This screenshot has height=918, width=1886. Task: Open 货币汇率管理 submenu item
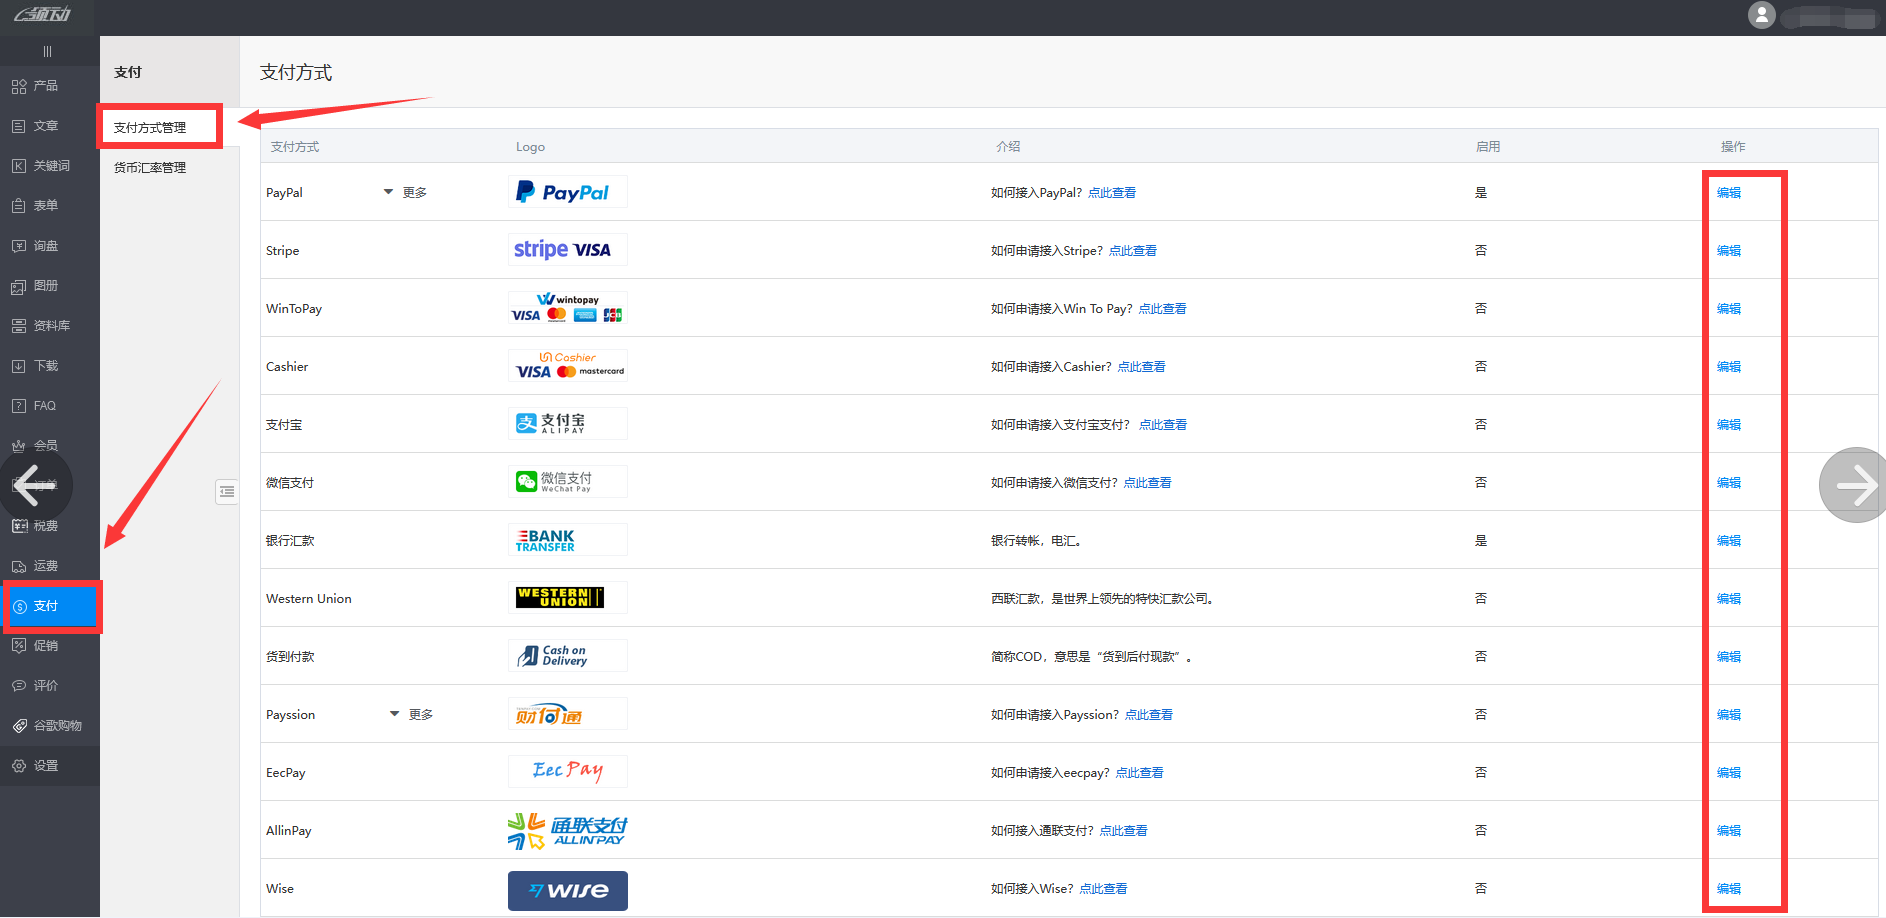click(150, 168)
